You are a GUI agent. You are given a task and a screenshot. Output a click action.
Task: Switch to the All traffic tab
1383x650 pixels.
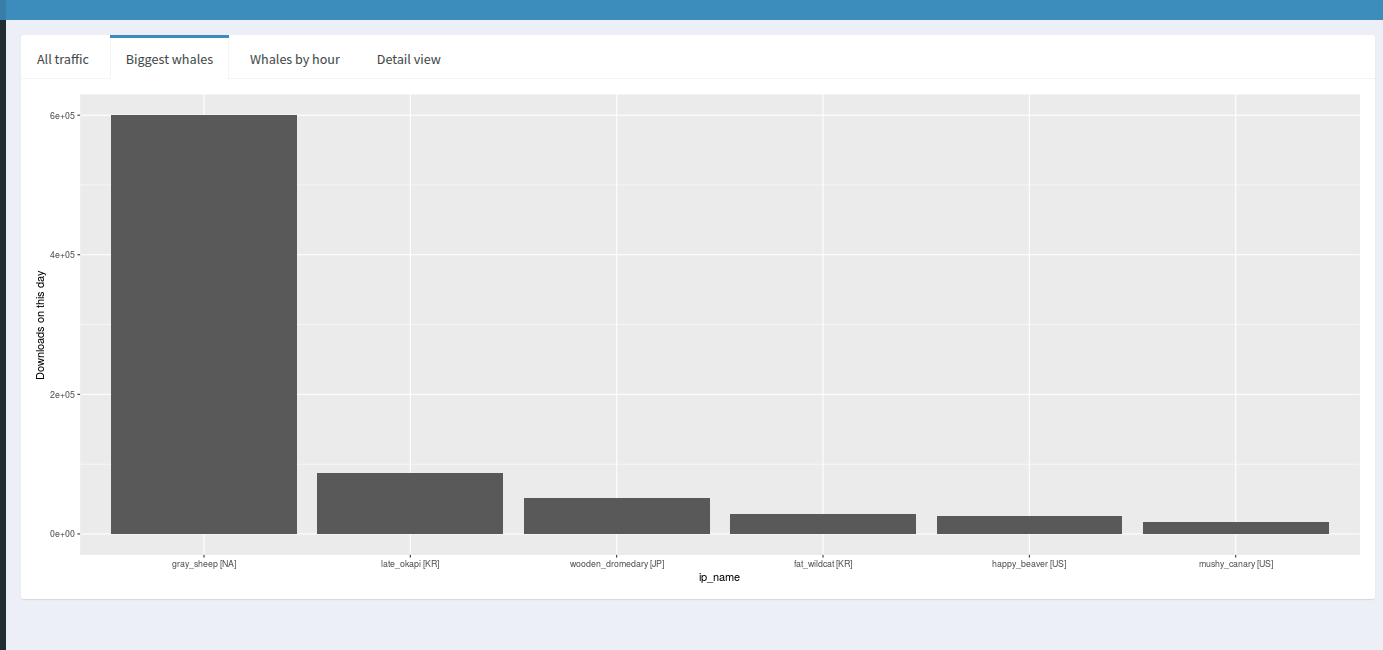(x=63, y=59)
